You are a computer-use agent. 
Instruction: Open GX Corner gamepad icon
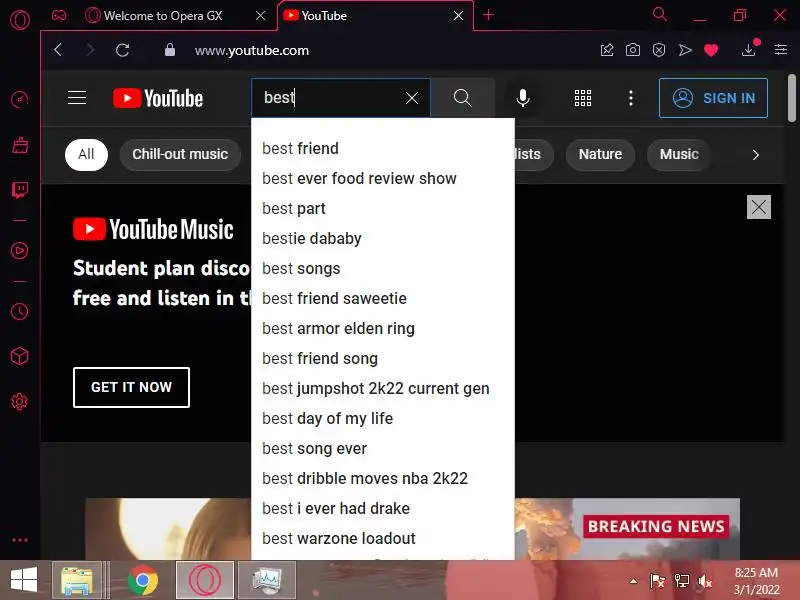pyautogui.click(x=59, y=15)
